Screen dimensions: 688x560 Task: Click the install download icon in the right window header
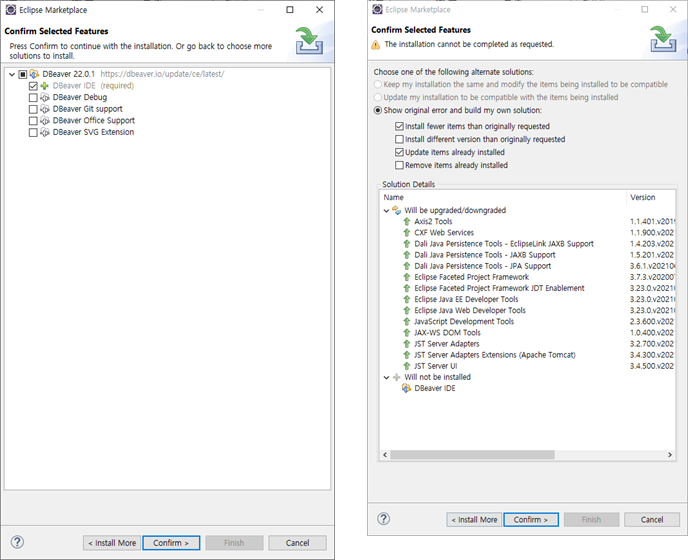(663, 39)
